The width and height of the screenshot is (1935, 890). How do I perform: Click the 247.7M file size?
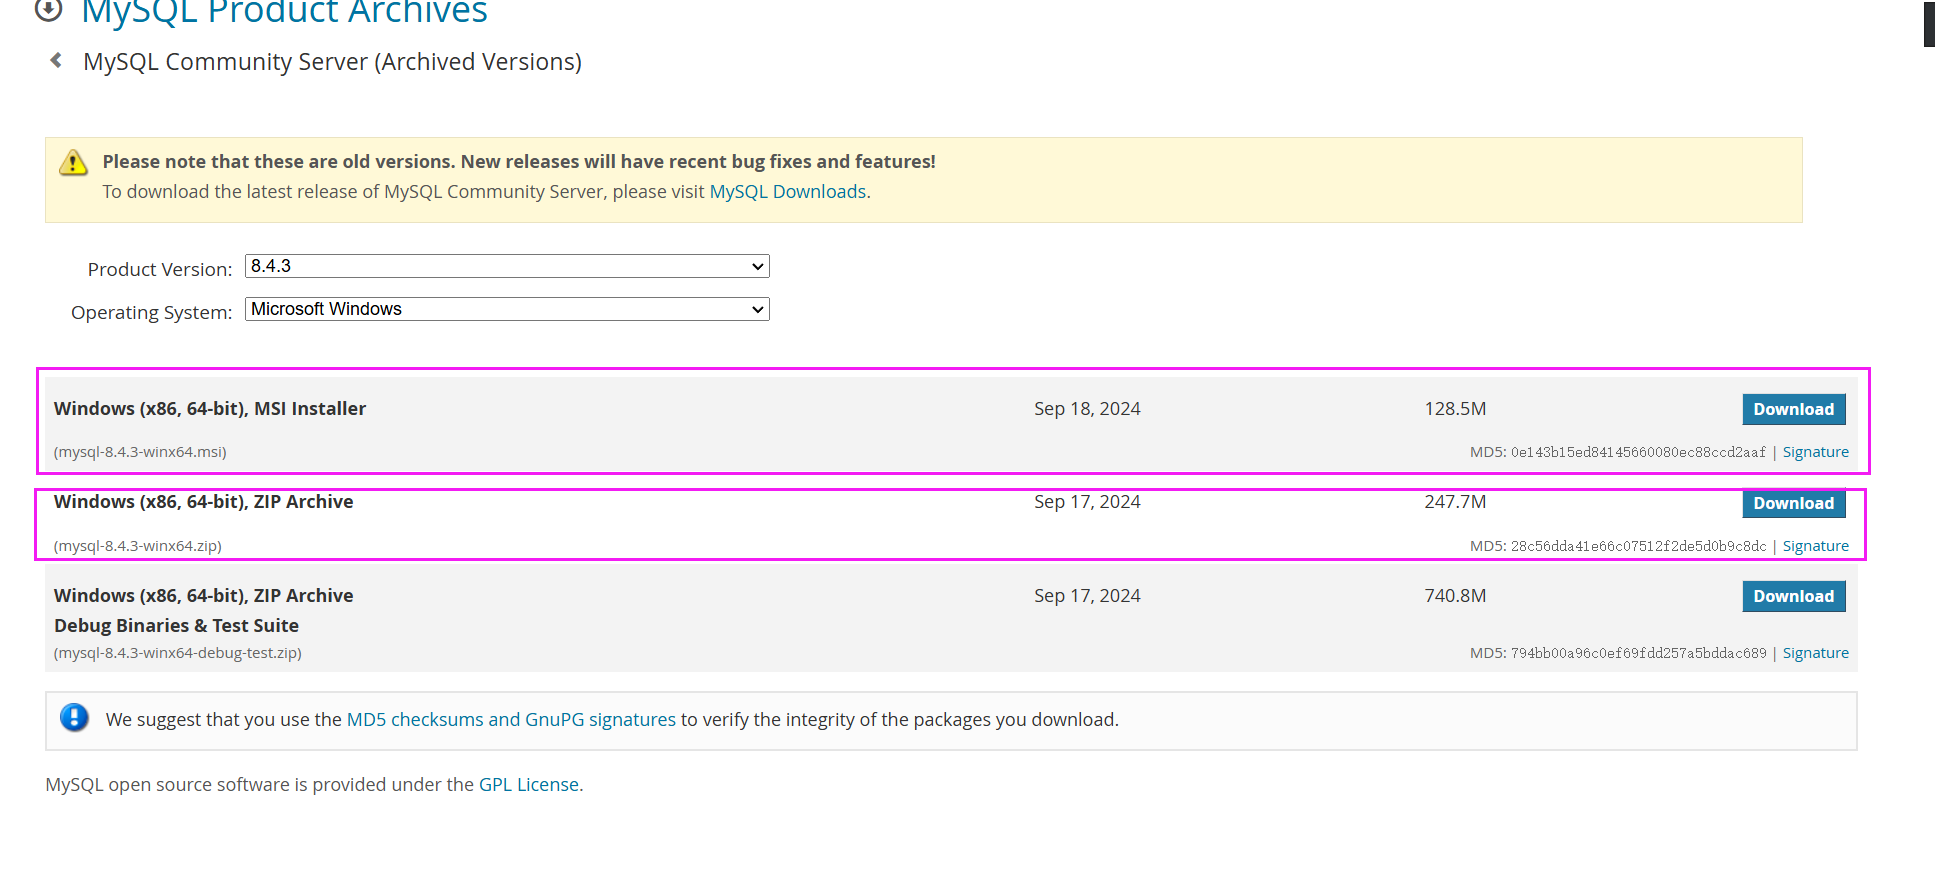coord(1455,501)
